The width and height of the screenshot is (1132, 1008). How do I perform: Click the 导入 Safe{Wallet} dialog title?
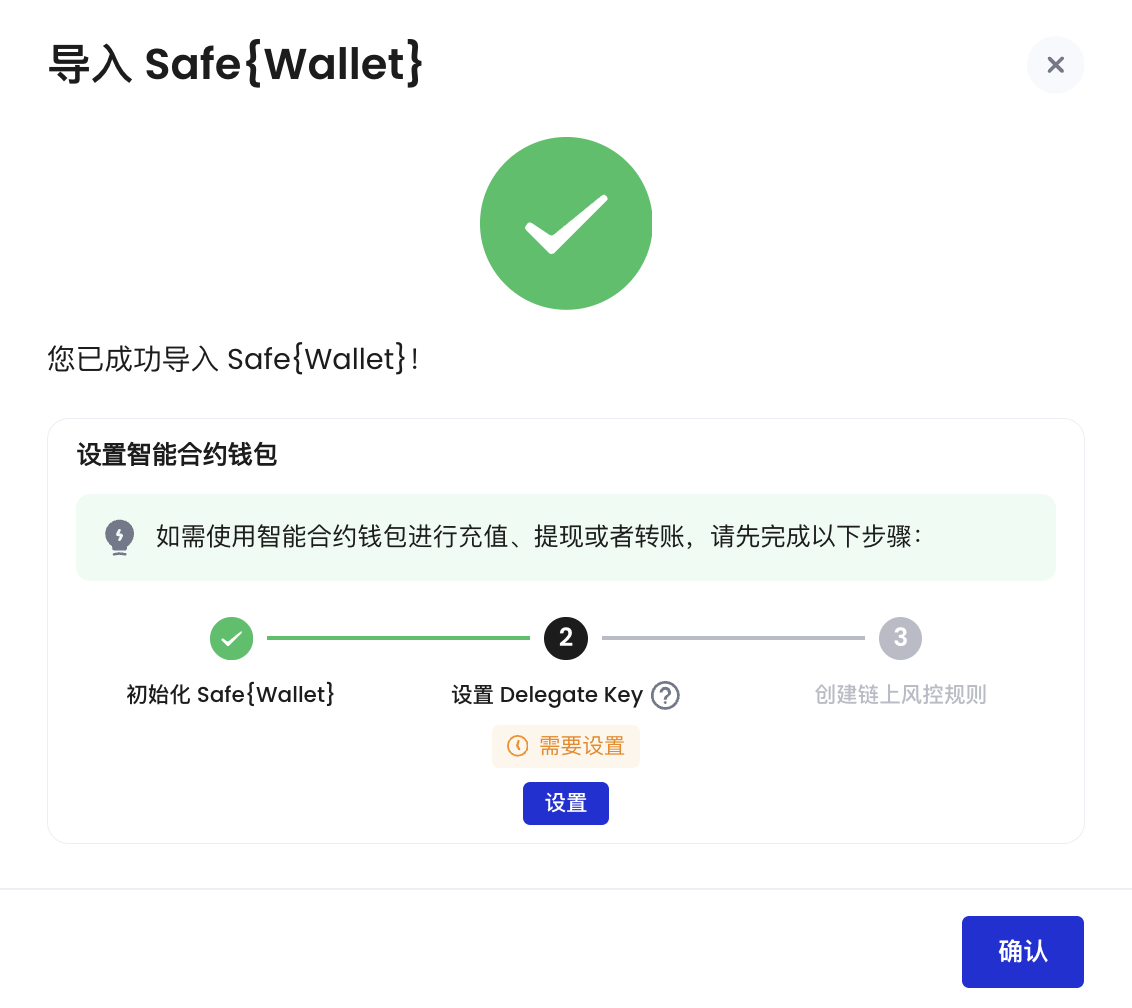coord(235,64)
